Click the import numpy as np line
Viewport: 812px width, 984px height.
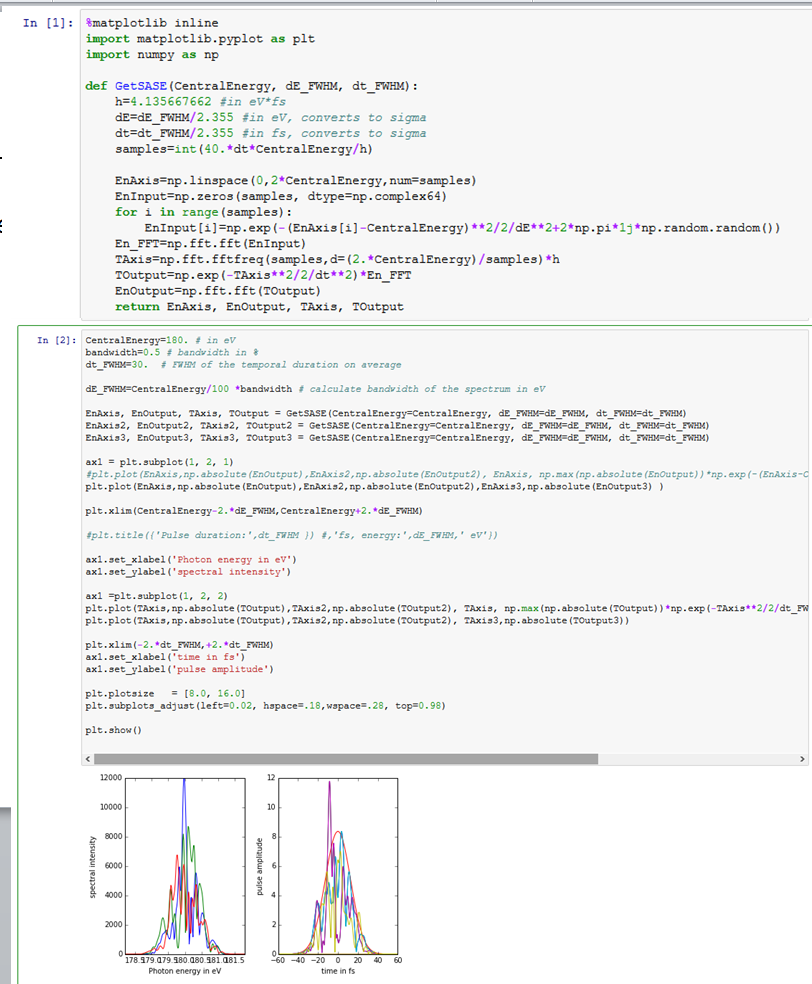pos(152,55)
